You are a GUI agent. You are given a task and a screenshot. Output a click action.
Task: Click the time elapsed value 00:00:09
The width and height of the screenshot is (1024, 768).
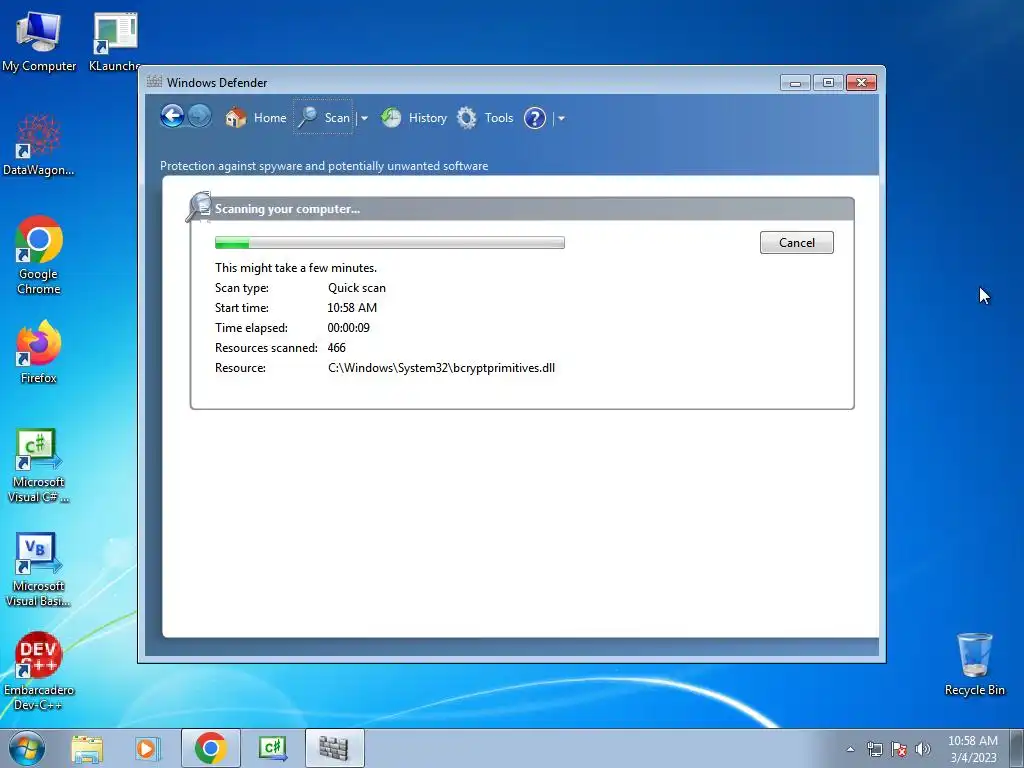pos(348,327)
